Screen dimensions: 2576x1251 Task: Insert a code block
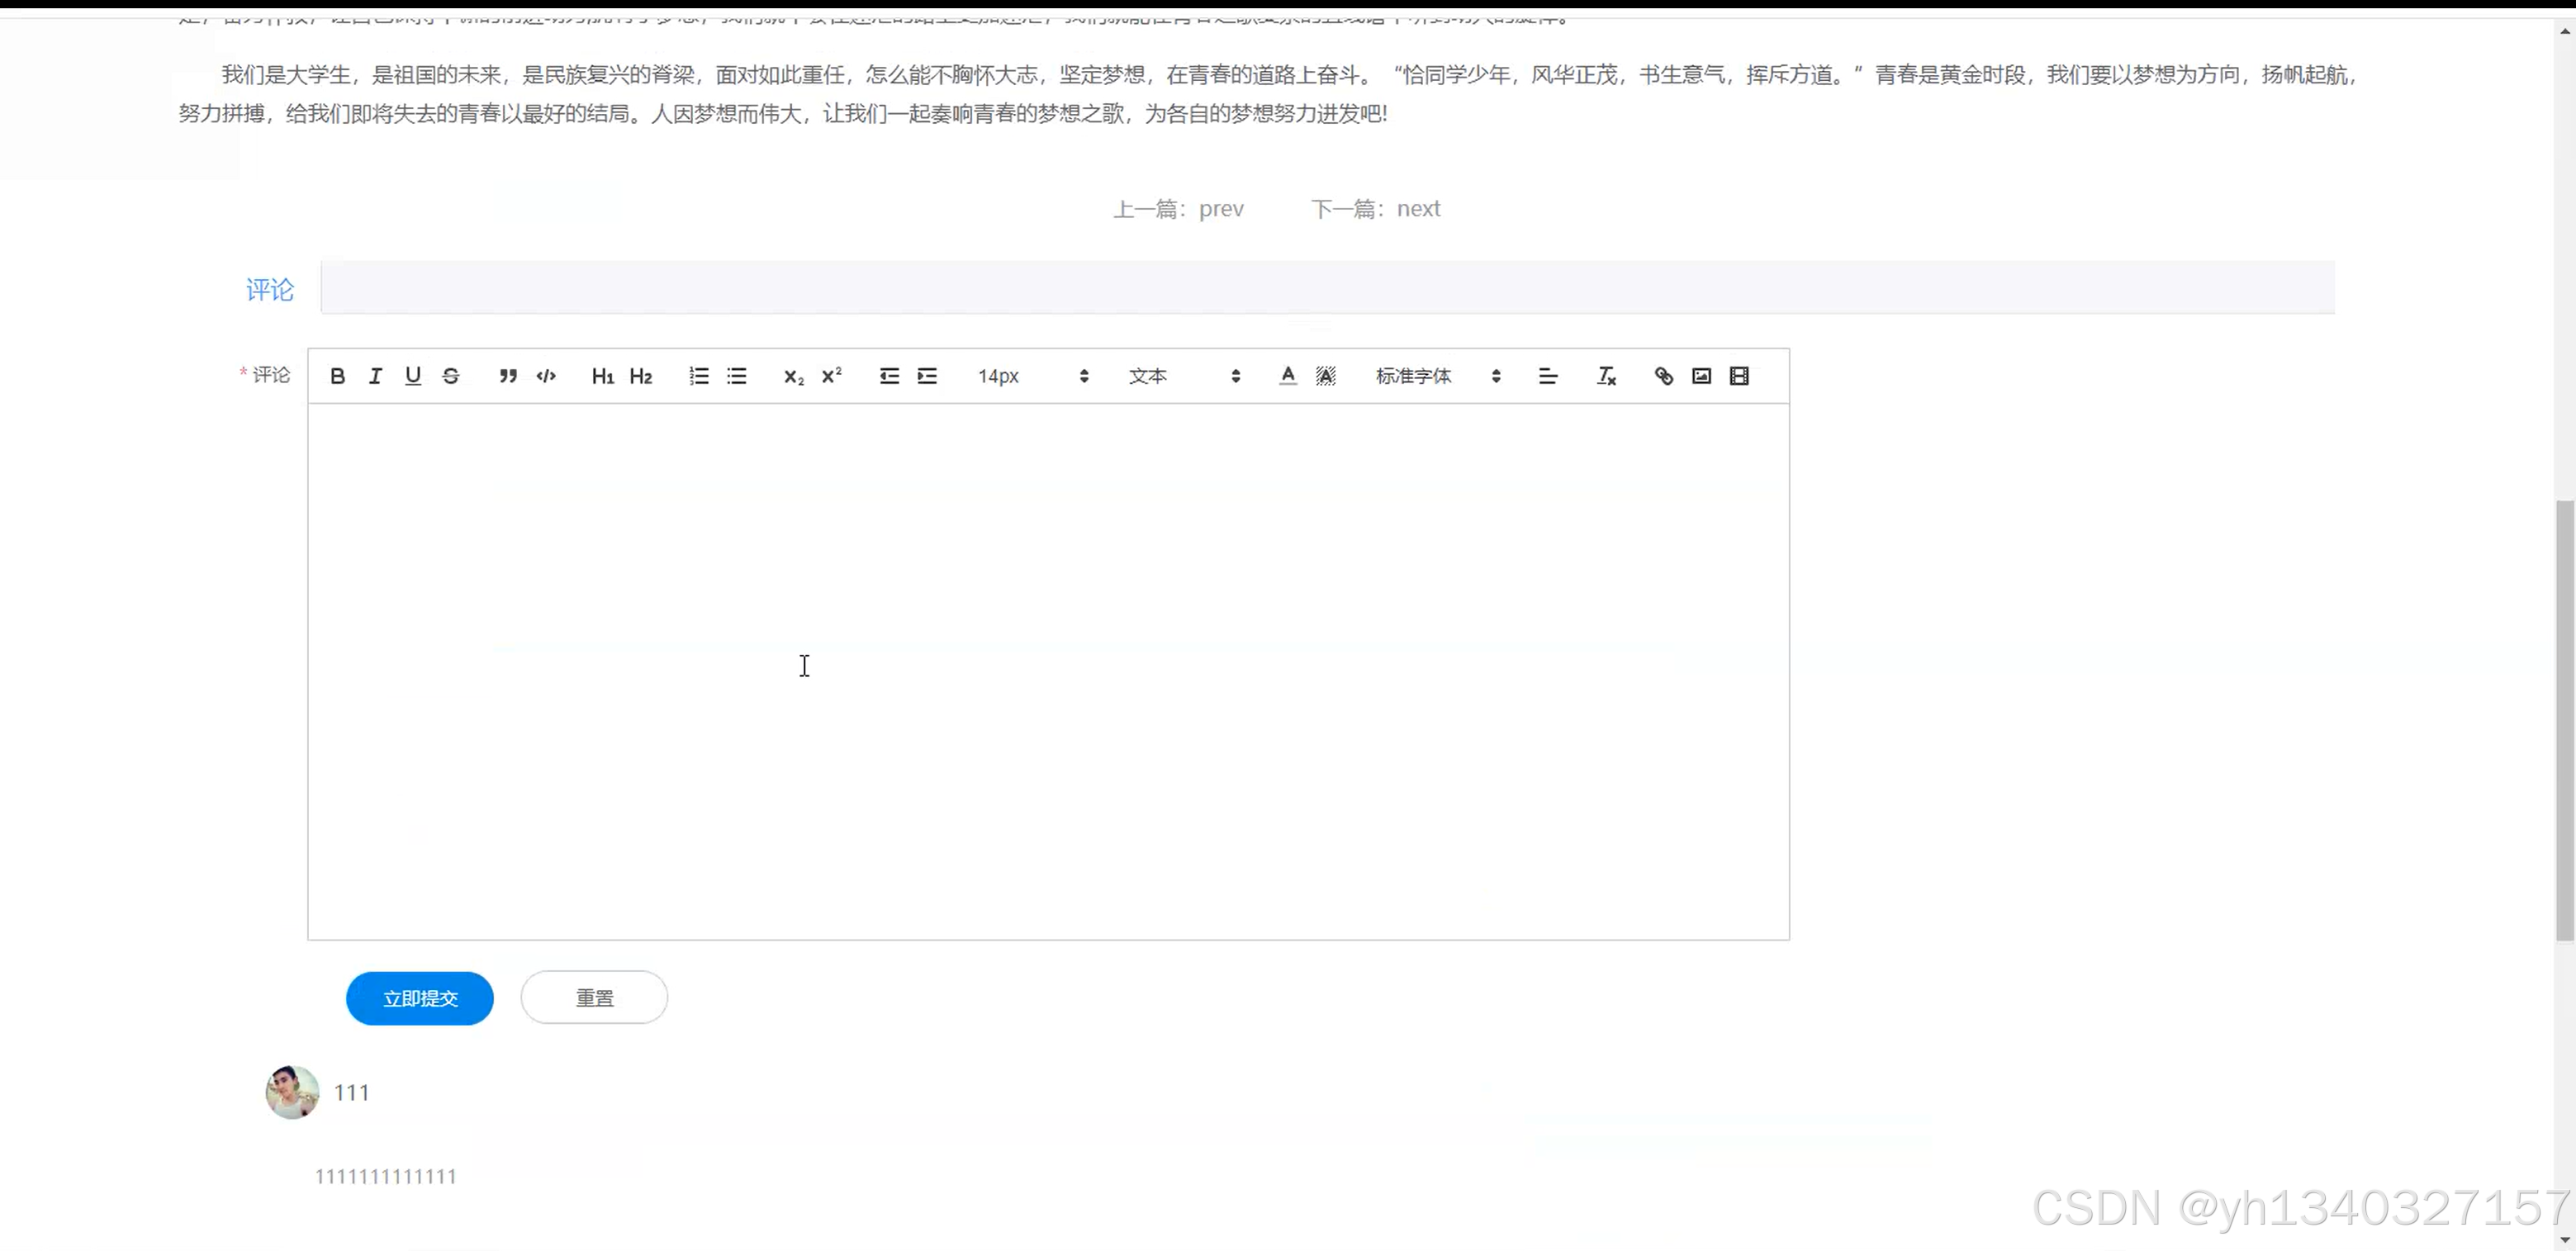[x=546, y=376]
